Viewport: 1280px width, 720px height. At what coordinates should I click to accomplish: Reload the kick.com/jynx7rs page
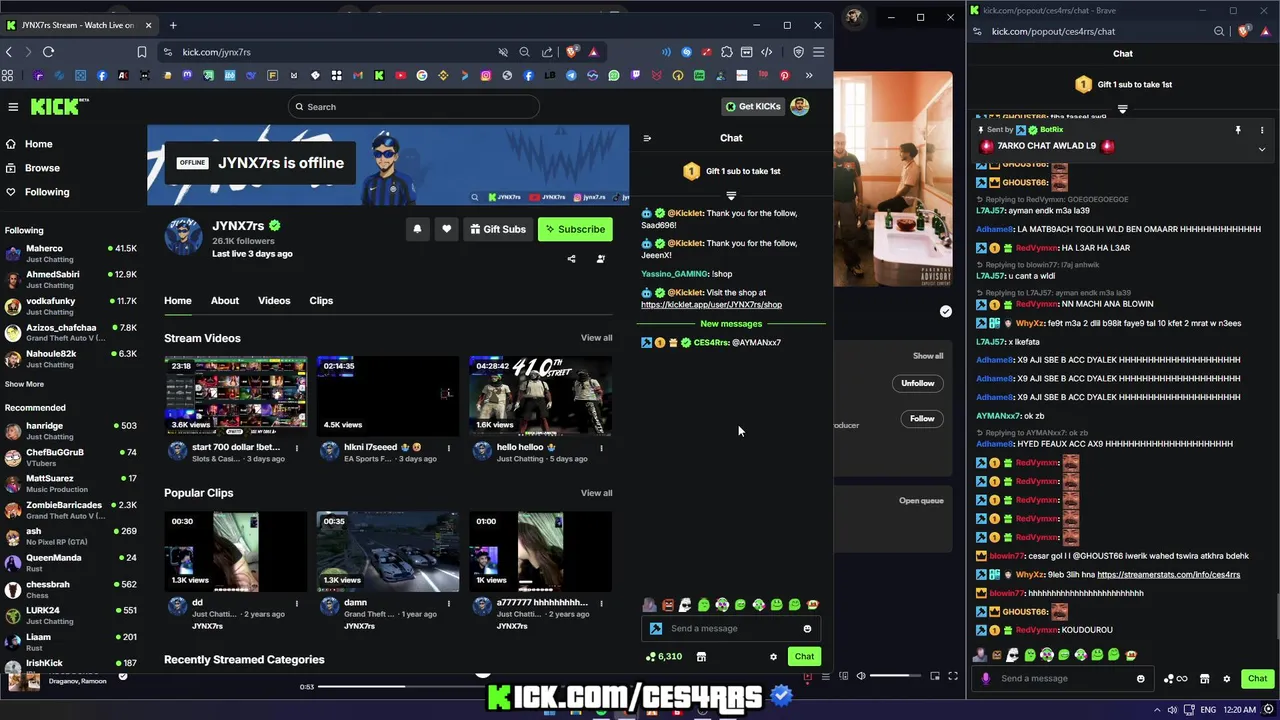[48, 52]
